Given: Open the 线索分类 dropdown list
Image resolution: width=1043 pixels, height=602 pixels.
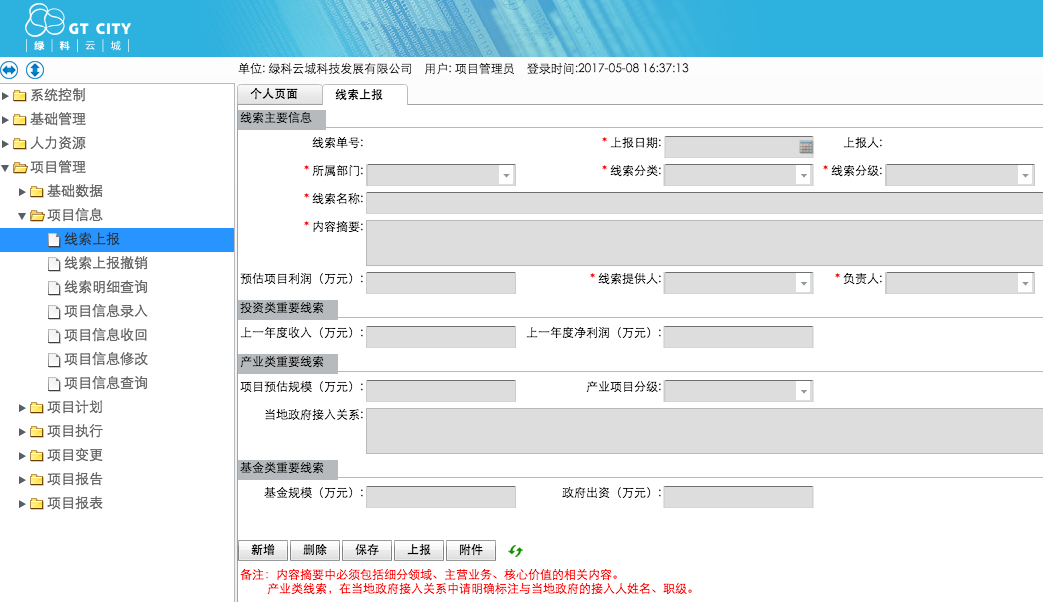Looking at the screenshot, I should pos(803,175).
